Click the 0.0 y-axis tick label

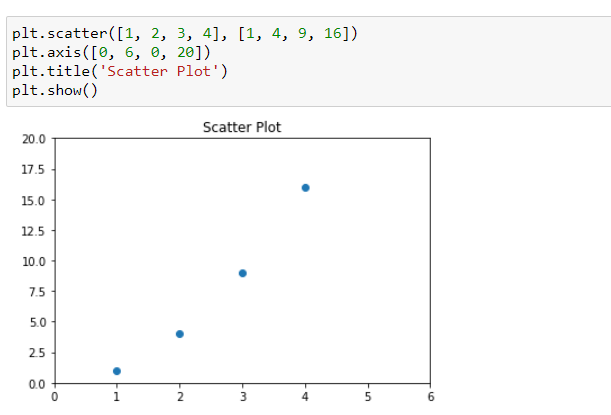[37, 384]
